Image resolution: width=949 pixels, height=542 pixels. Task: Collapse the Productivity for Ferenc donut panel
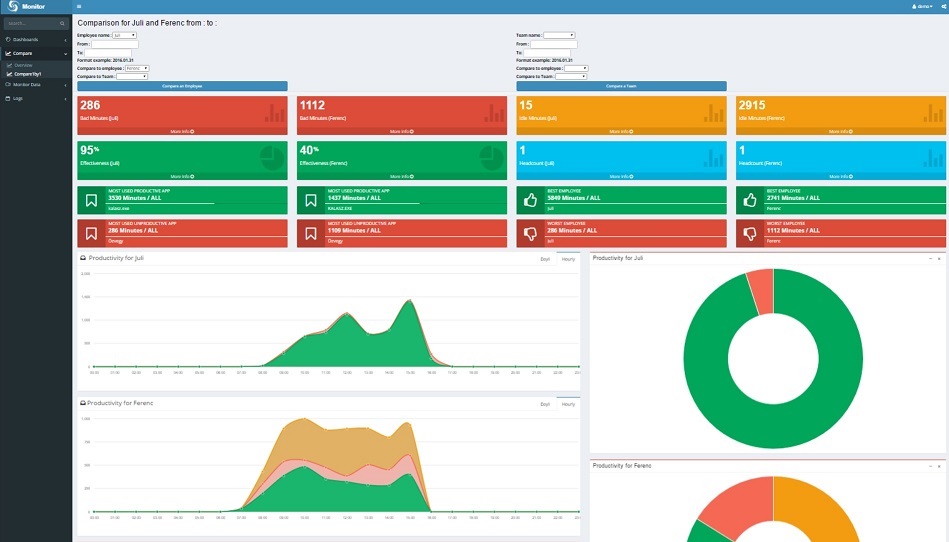click(x=930, y=466)
